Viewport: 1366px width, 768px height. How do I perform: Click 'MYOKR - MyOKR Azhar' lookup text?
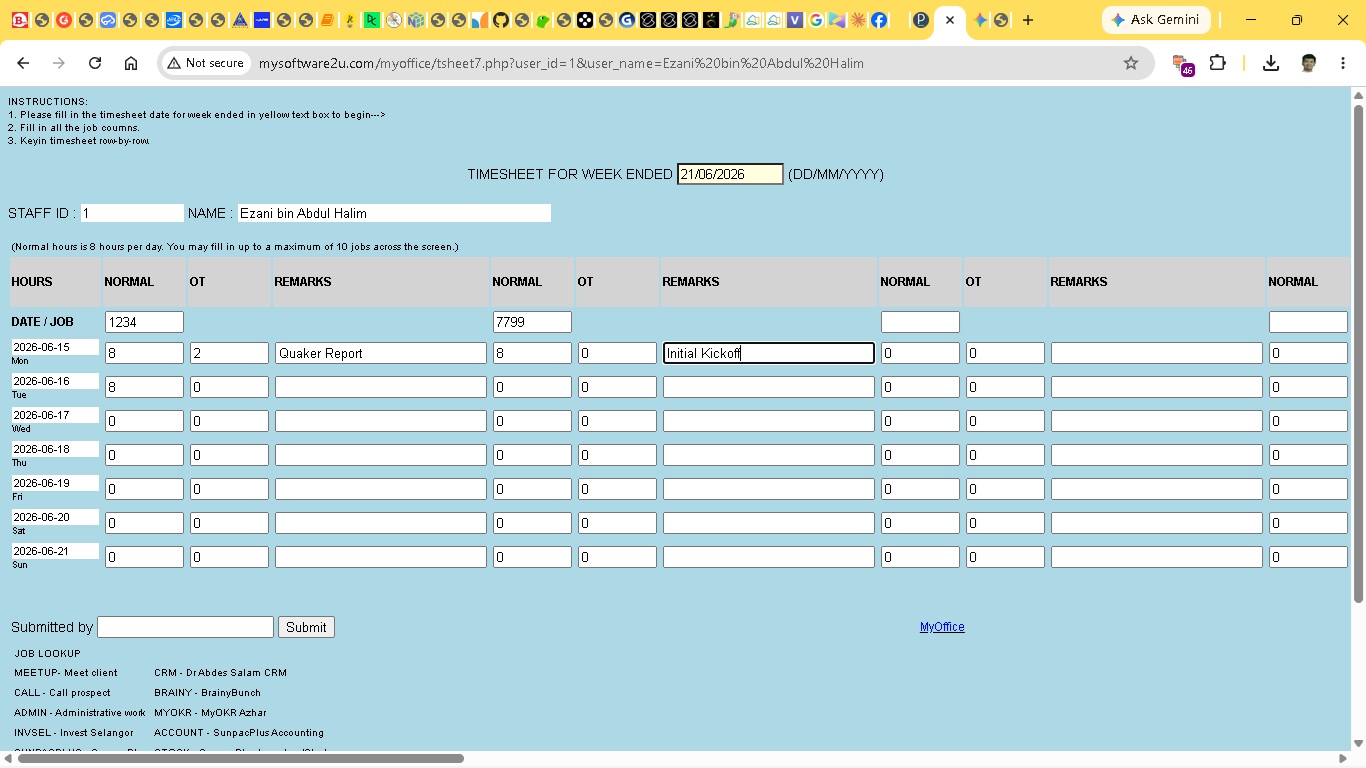coord(210,713)
